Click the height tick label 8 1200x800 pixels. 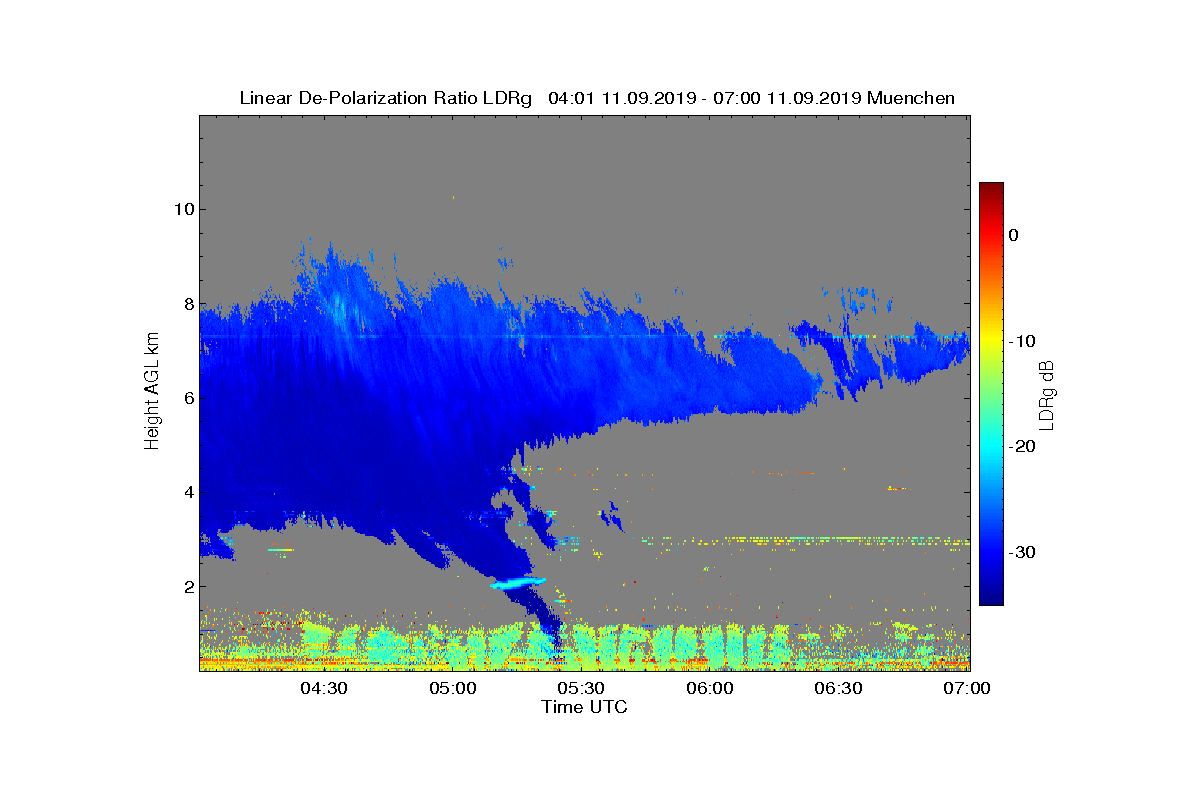pos(187,304)
